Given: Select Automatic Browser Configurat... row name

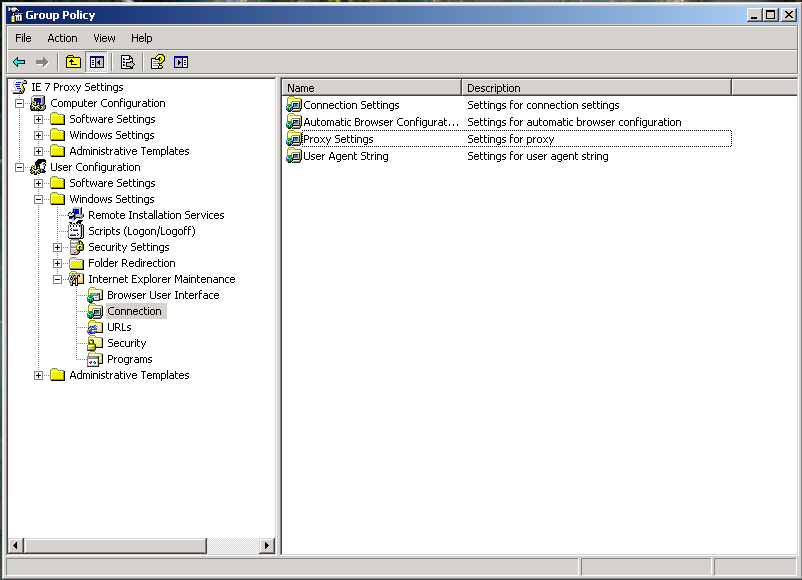Looking at the screenshot, I should pyautogui.click(x=381, y=122).
